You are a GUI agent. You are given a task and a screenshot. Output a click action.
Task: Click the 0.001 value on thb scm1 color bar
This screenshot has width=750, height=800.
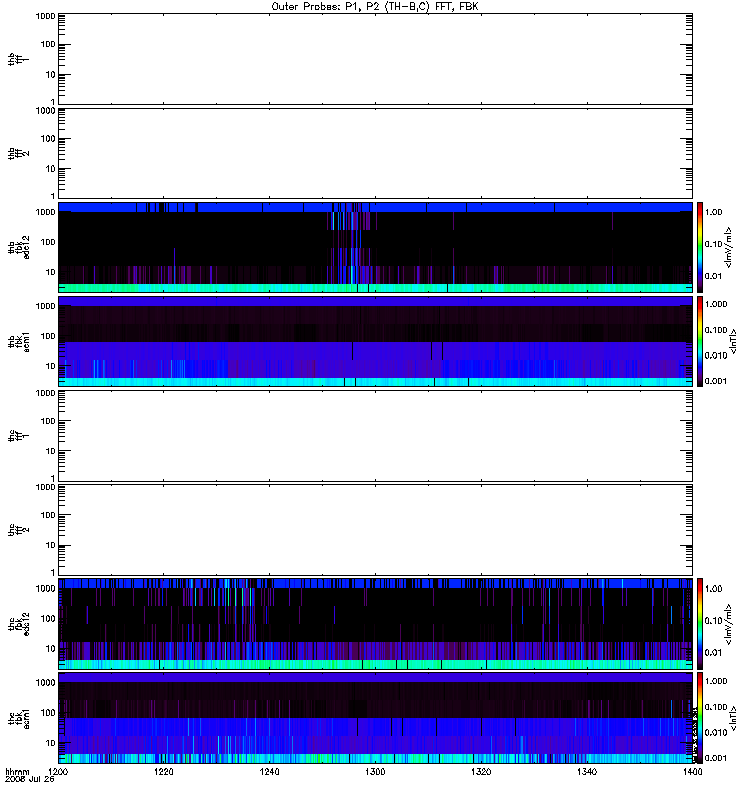[x=716, y=381]
